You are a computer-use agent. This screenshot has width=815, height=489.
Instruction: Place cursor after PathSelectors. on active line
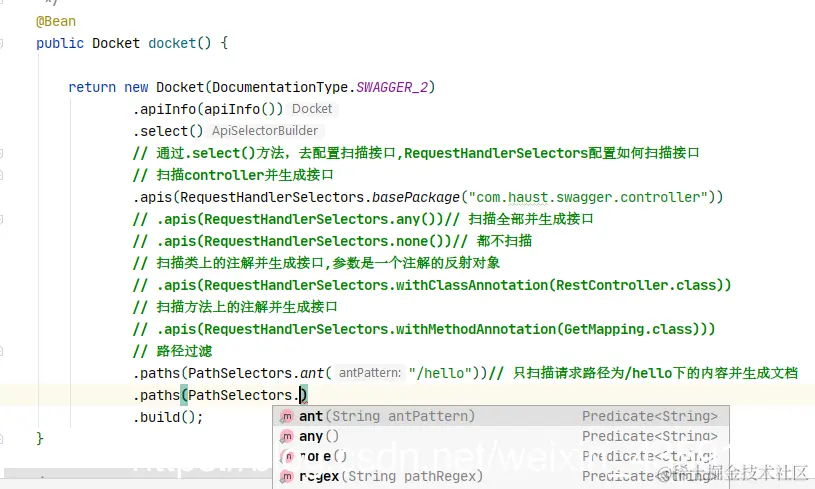click(x=300, y=395)
